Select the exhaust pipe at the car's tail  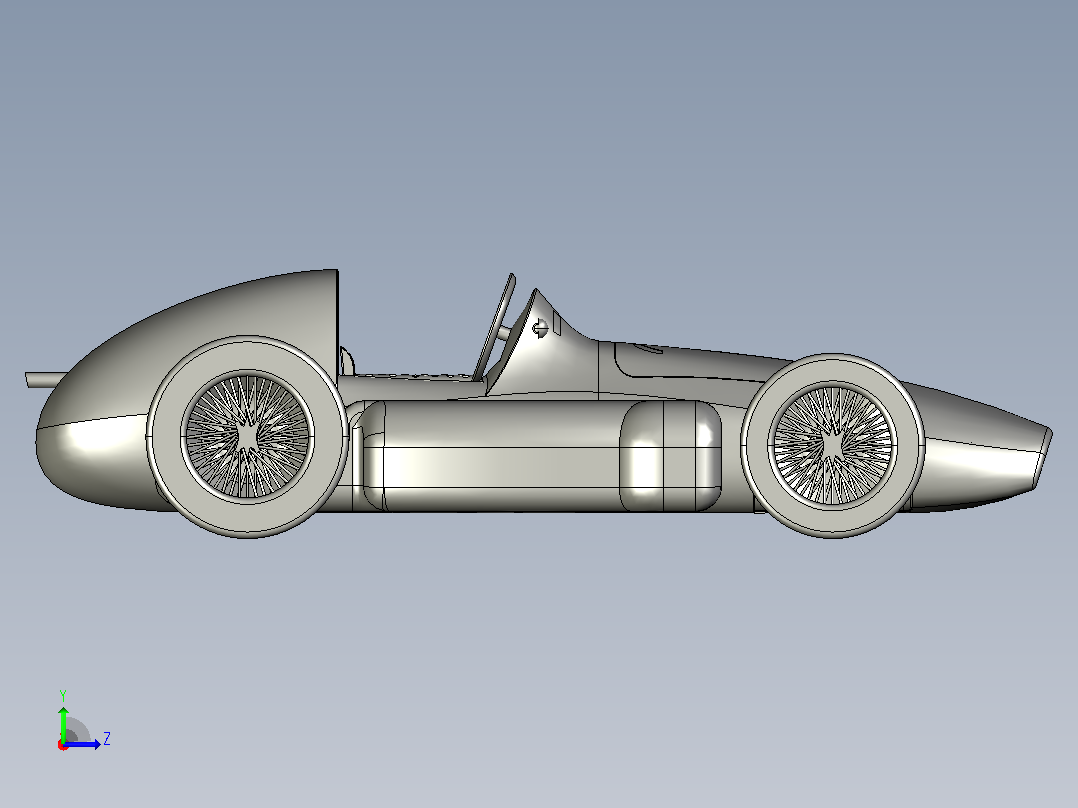tap(46, 379)
